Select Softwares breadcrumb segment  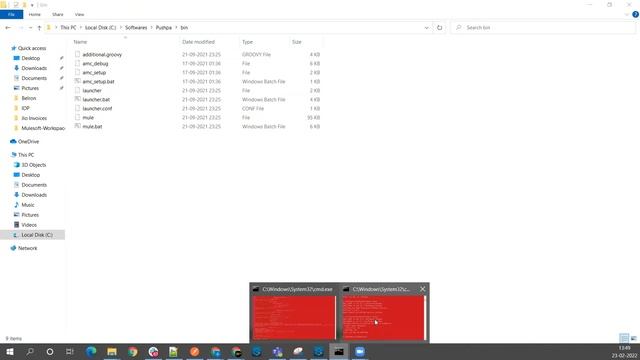pyautogui.click(x=136, y=28)
